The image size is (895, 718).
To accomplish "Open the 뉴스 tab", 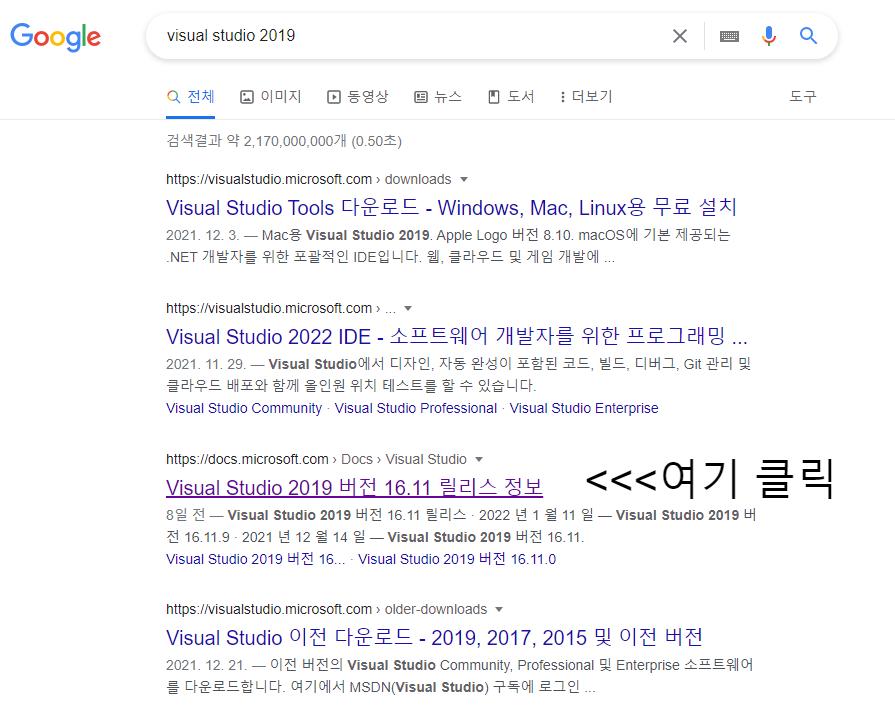I will (438, 96).
